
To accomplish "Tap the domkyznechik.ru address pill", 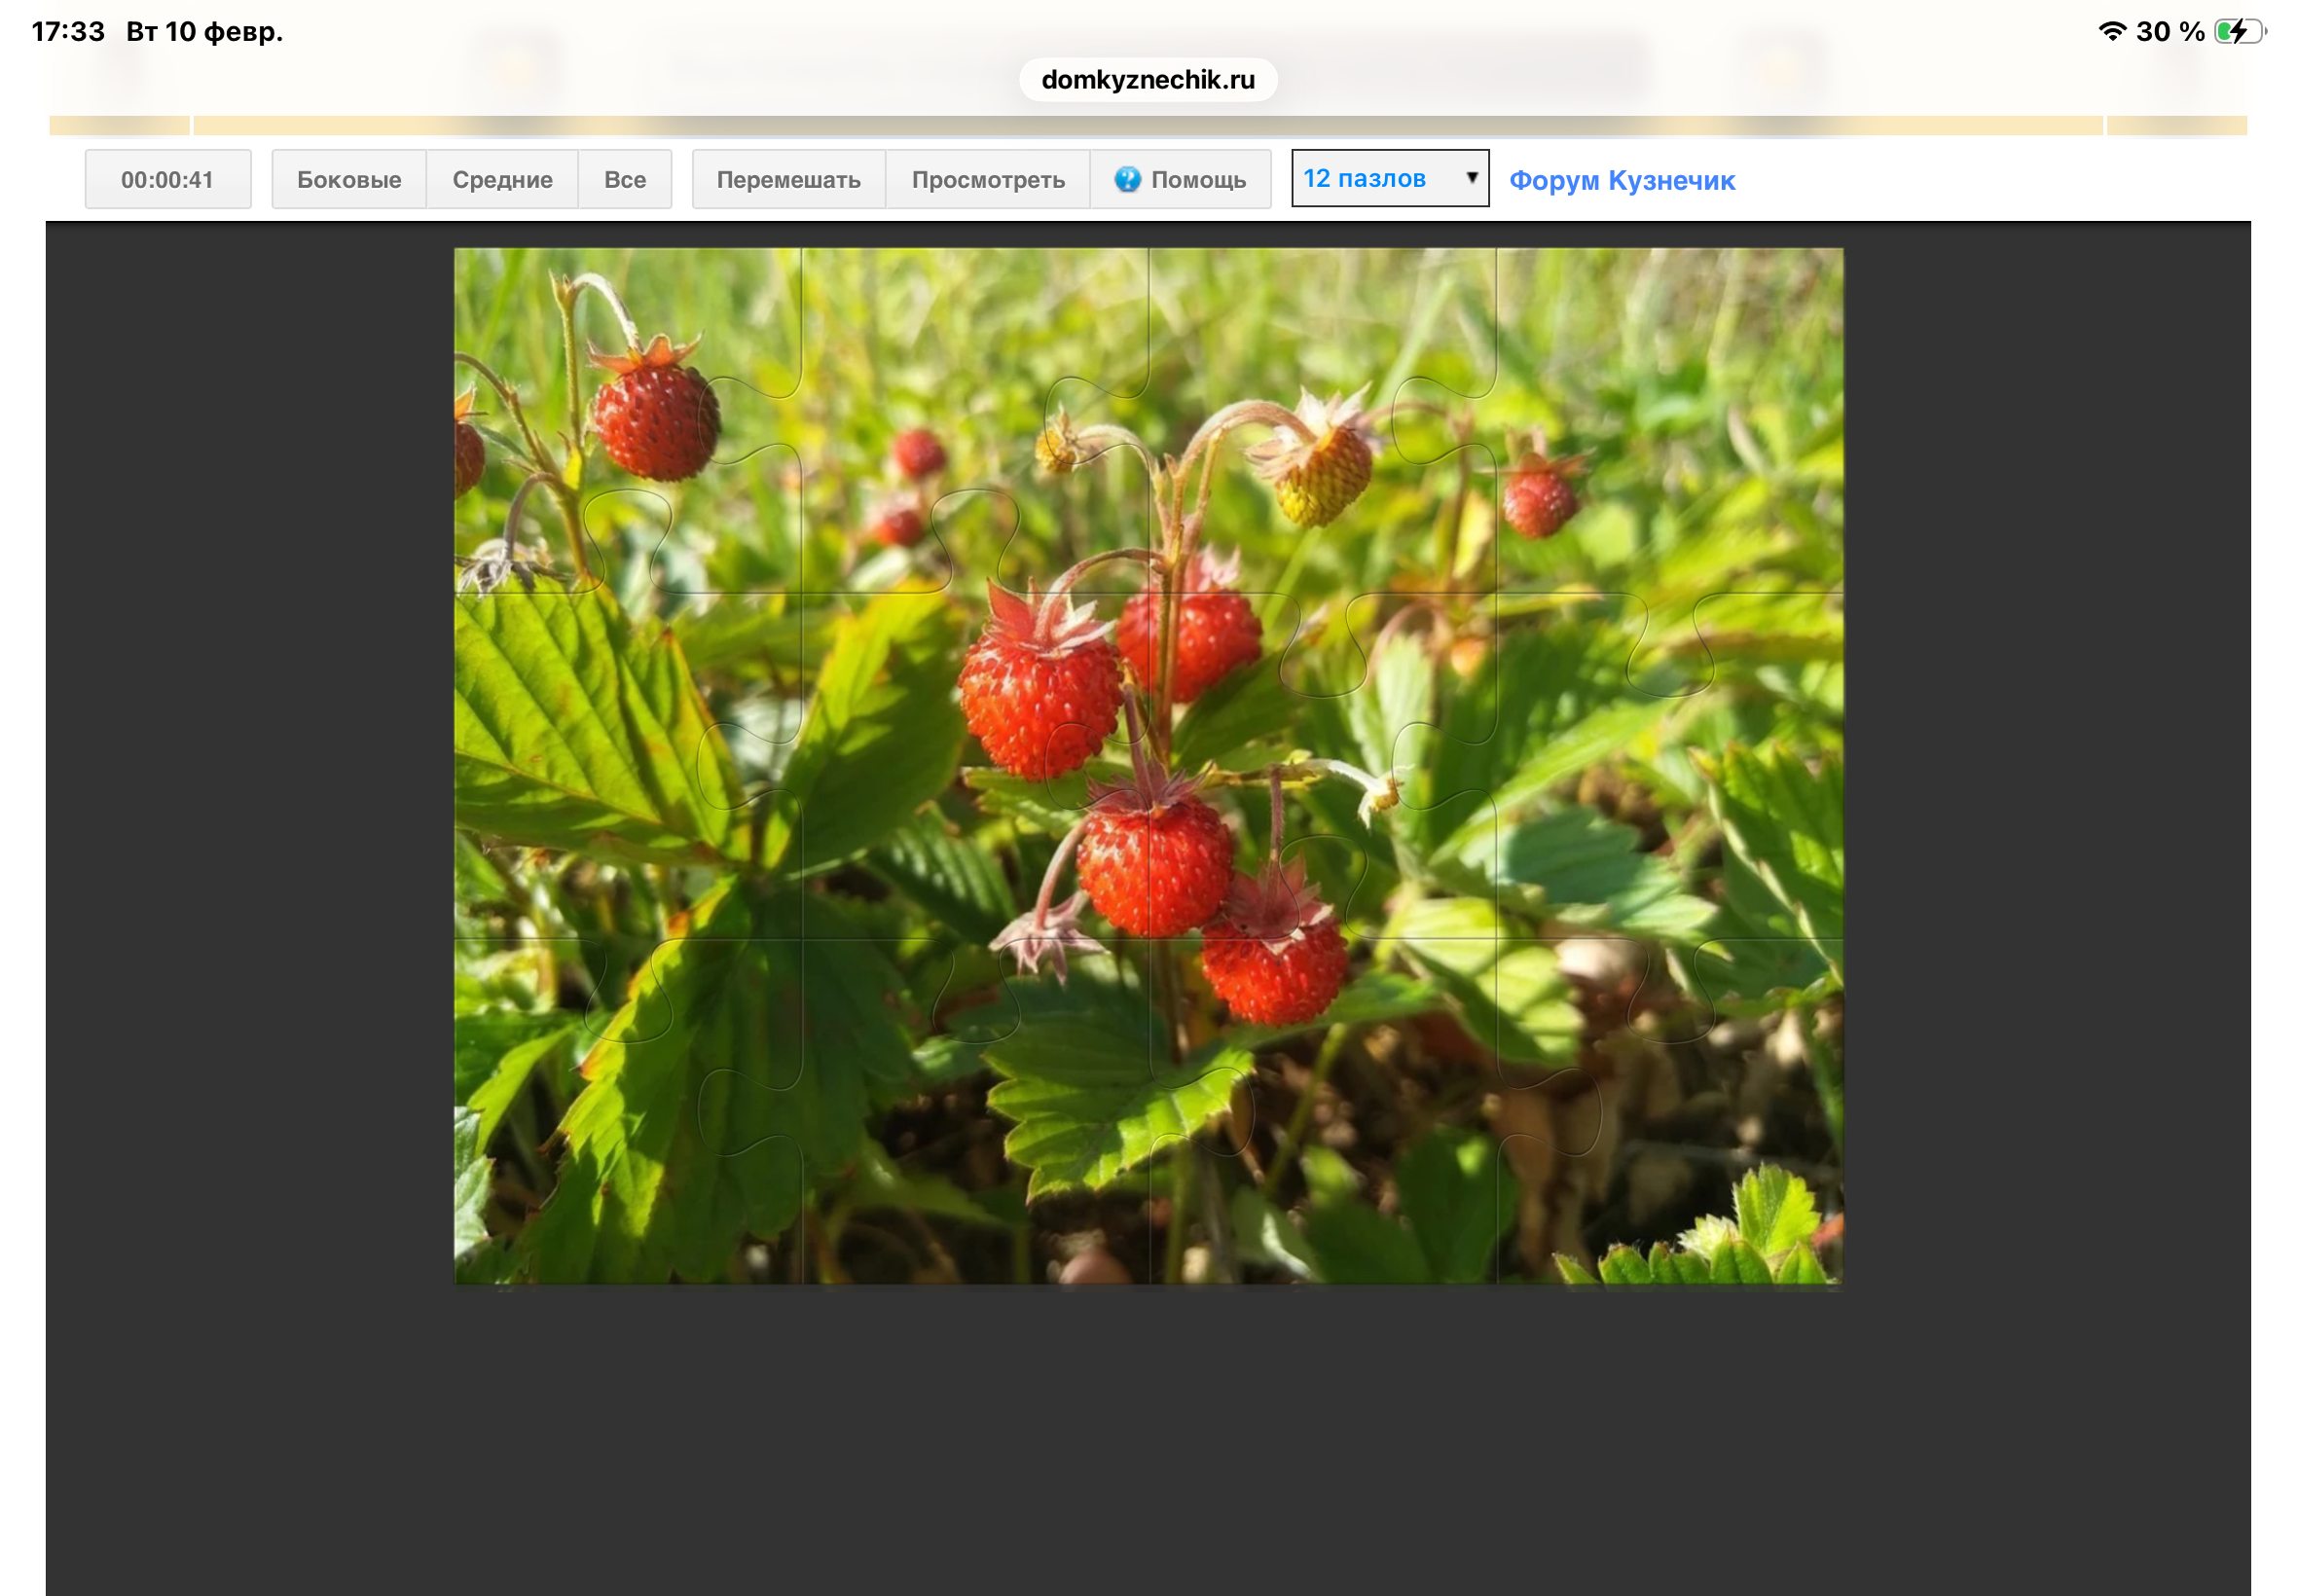I will [x=1147, y=80].
